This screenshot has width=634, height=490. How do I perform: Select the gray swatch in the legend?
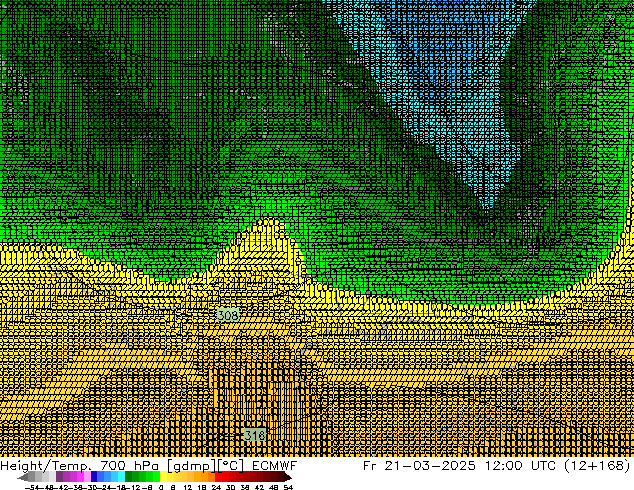(40, 477)
